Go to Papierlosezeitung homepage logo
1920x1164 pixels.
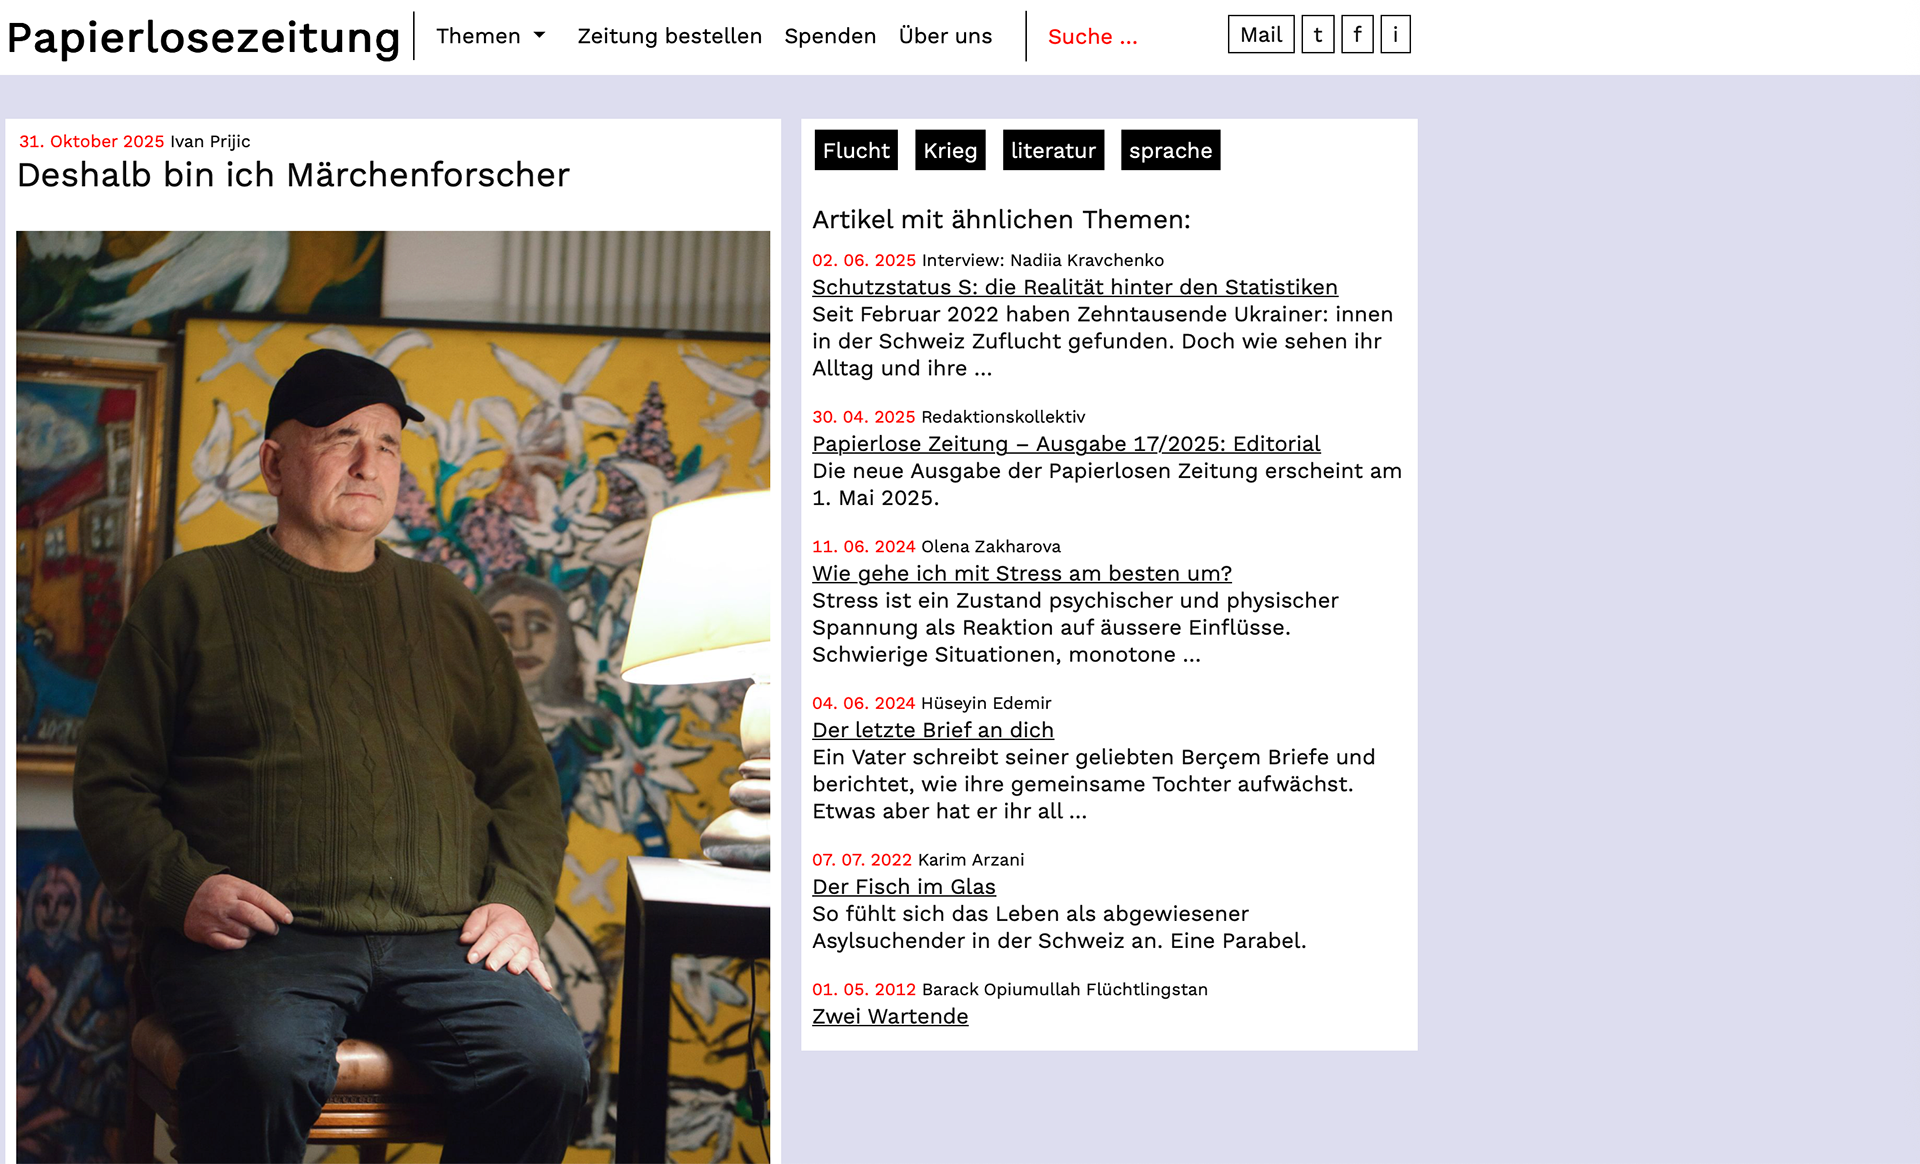click(x=203, y=37)
